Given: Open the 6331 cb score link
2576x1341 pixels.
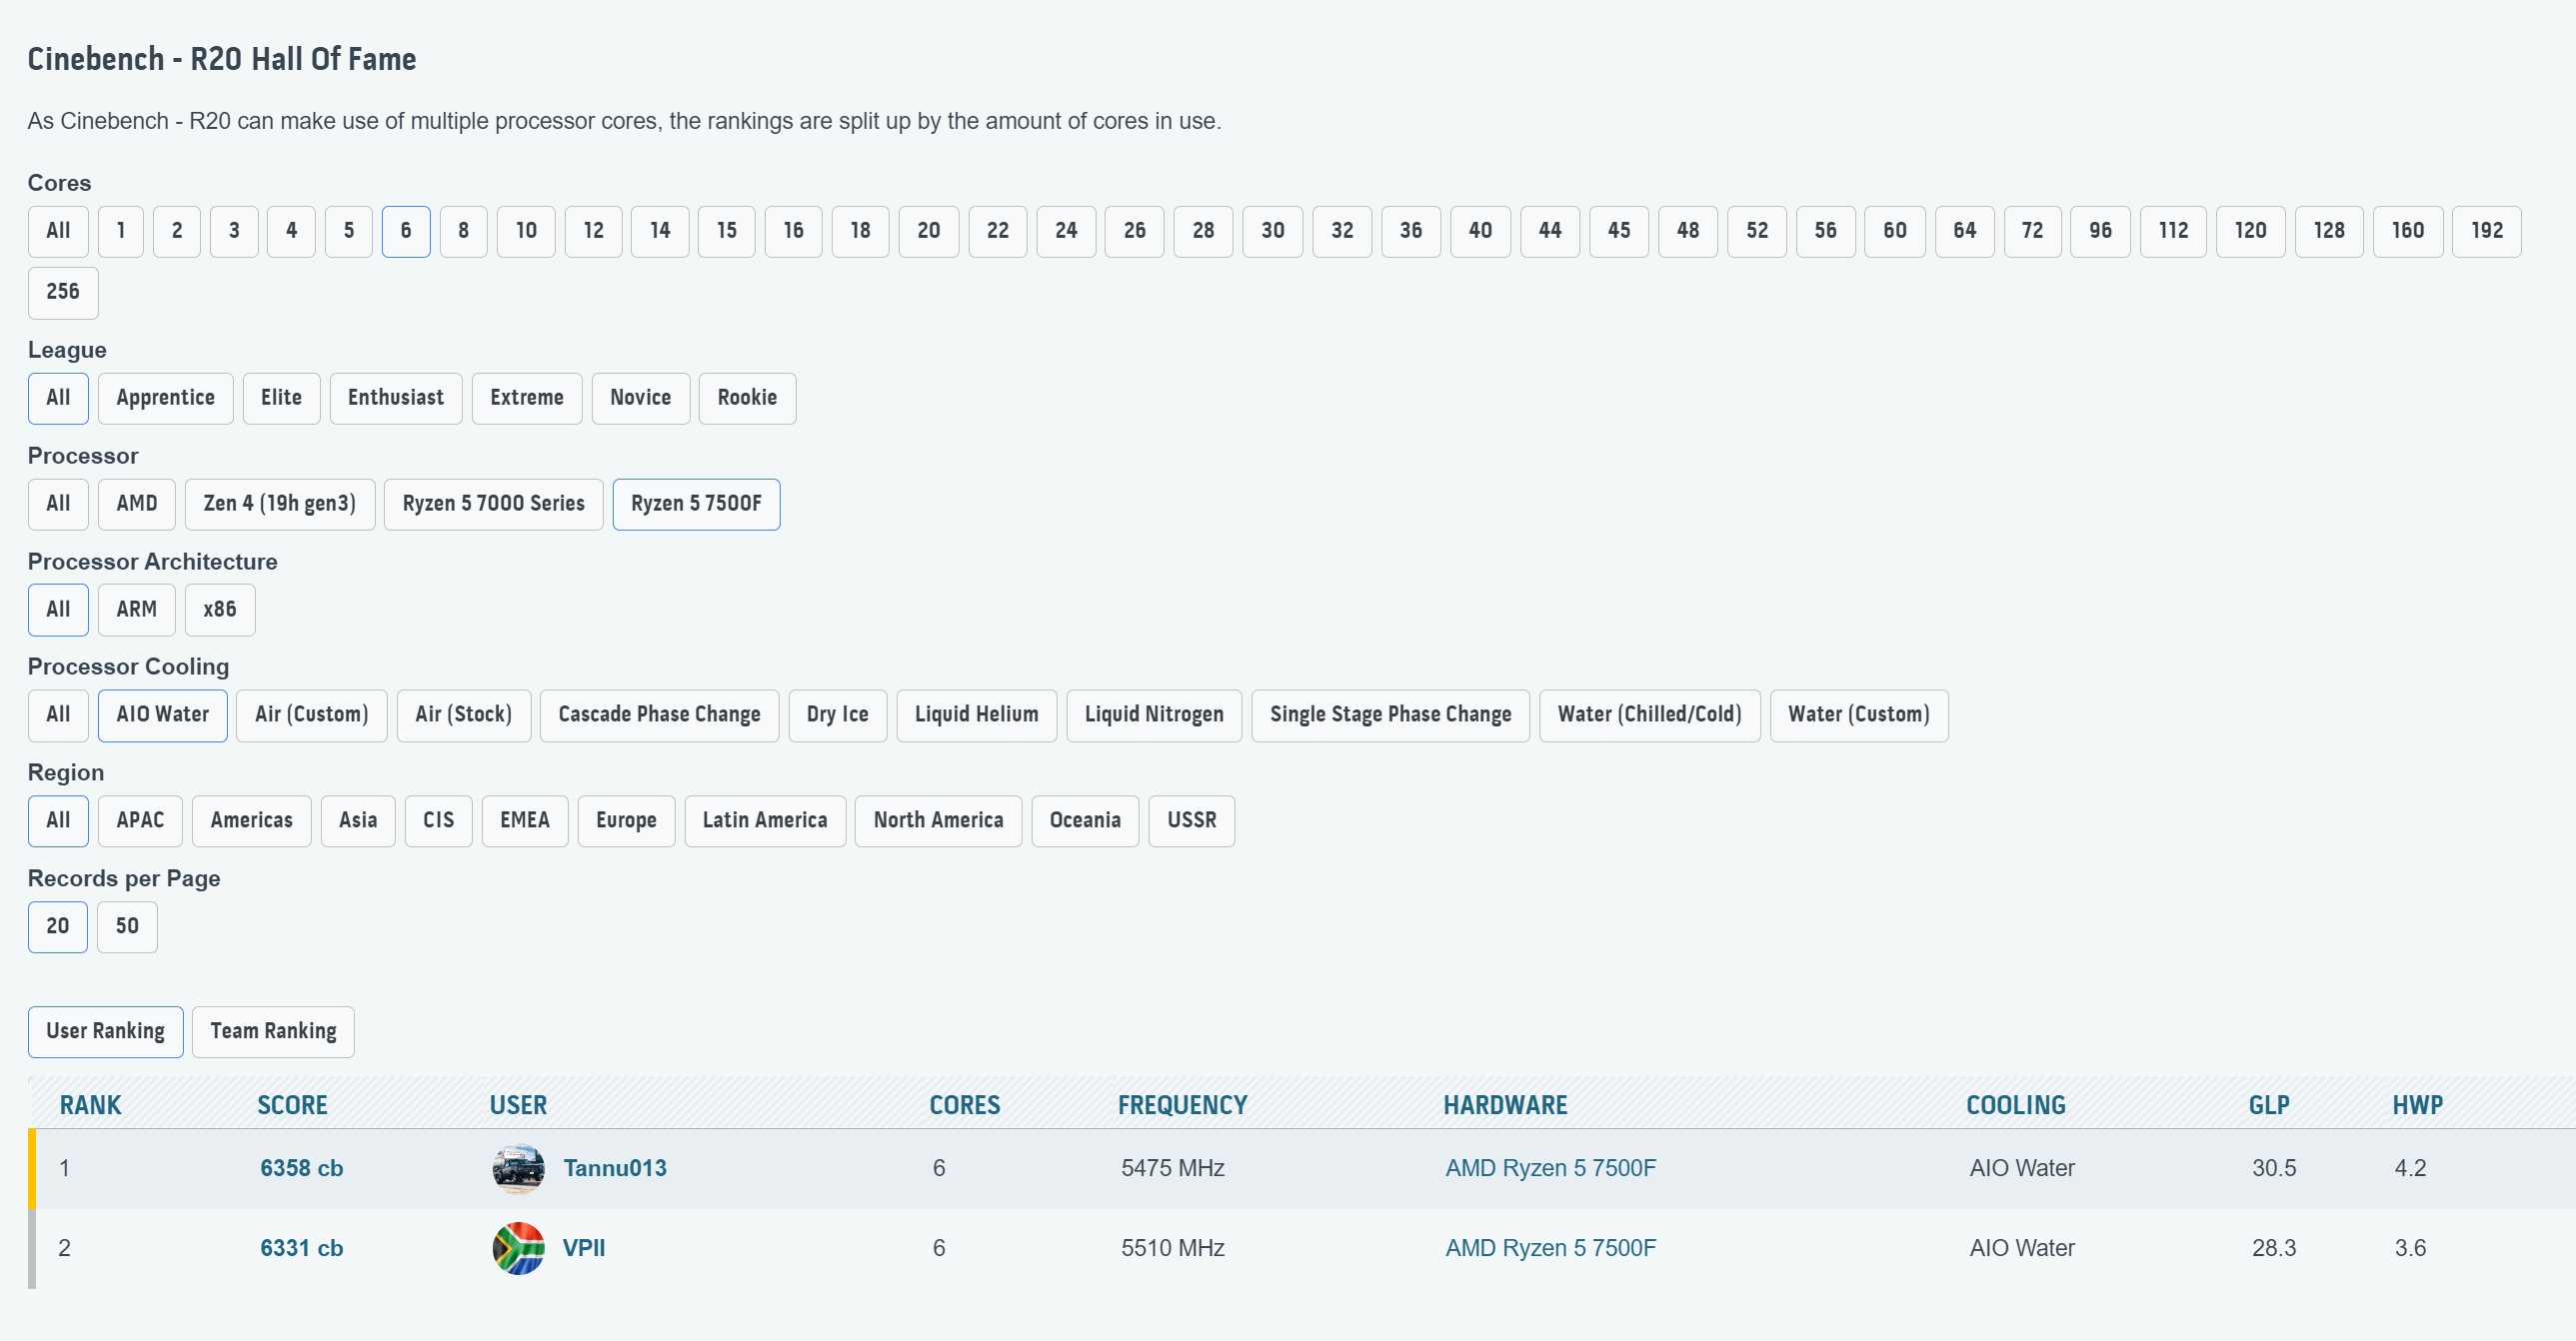Looking at the screenshot, I should [301, 1248].
